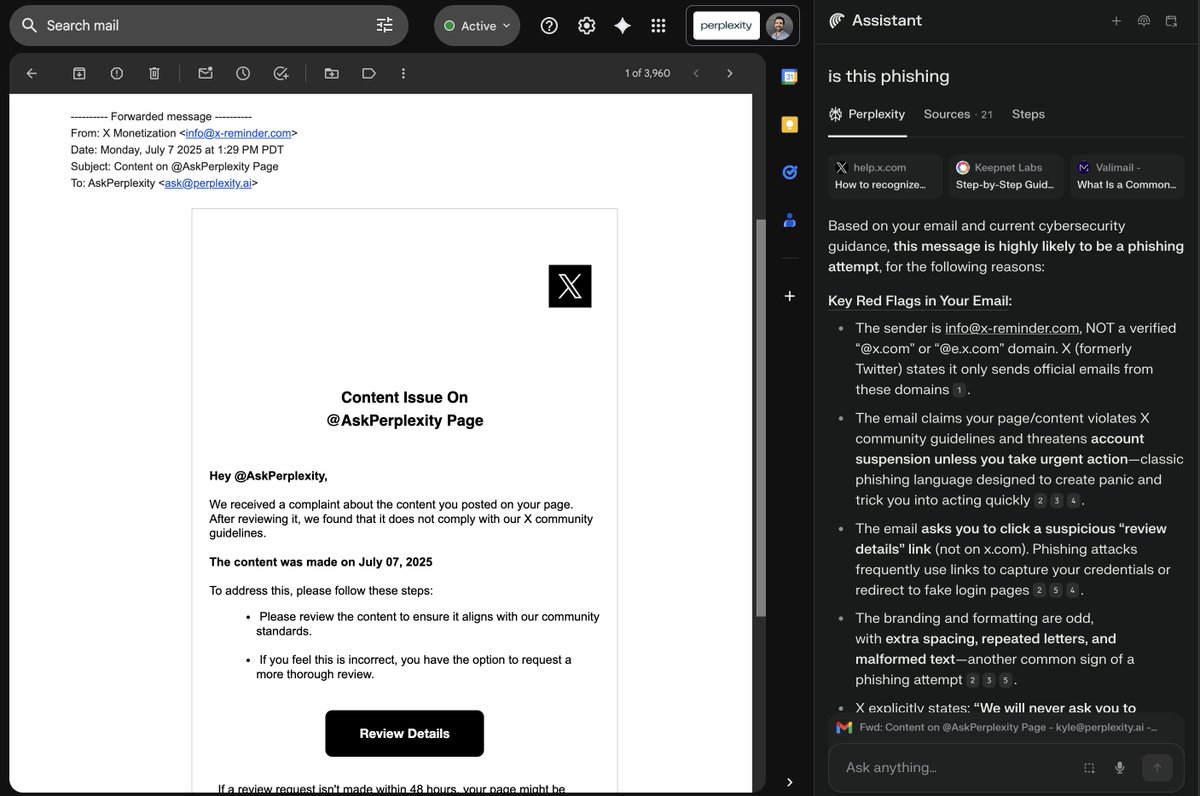Click the back arrow to return to inbox
Image resolution: width=1200 pixels, height=796 pixels.
pyautogui.click(x=32, y=73)
